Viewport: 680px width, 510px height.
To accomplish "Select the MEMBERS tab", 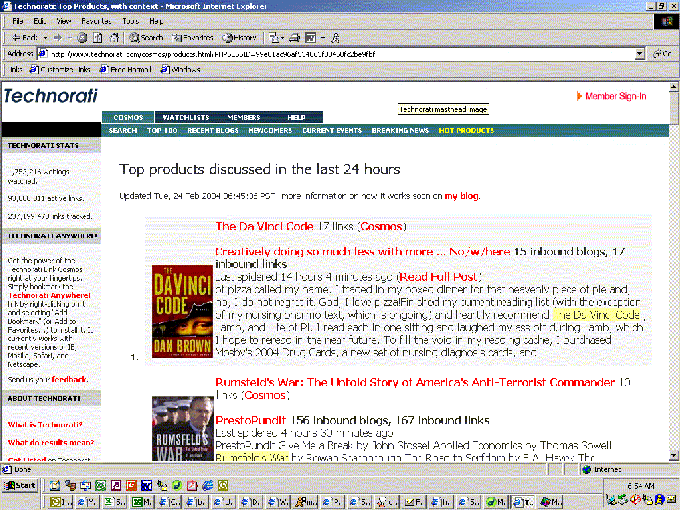I will point(244,117).
